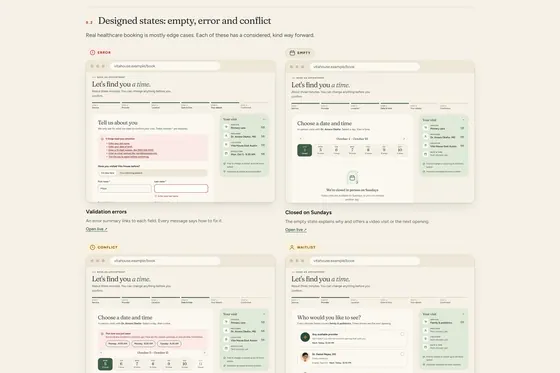Click Last name field outlined in red
This screenshot has height=373, width=560.
click(x=181, y=188)
